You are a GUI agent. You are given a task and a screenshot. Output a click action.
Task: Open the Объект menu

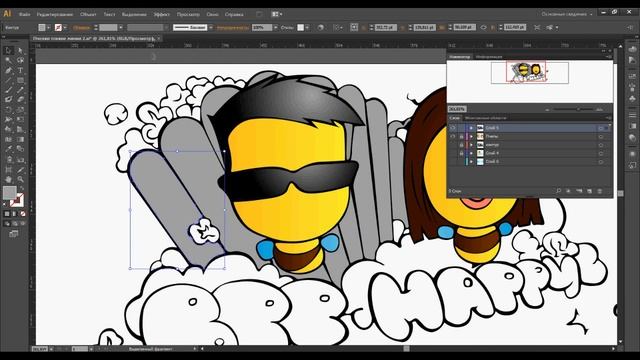[x=88, y=14]
